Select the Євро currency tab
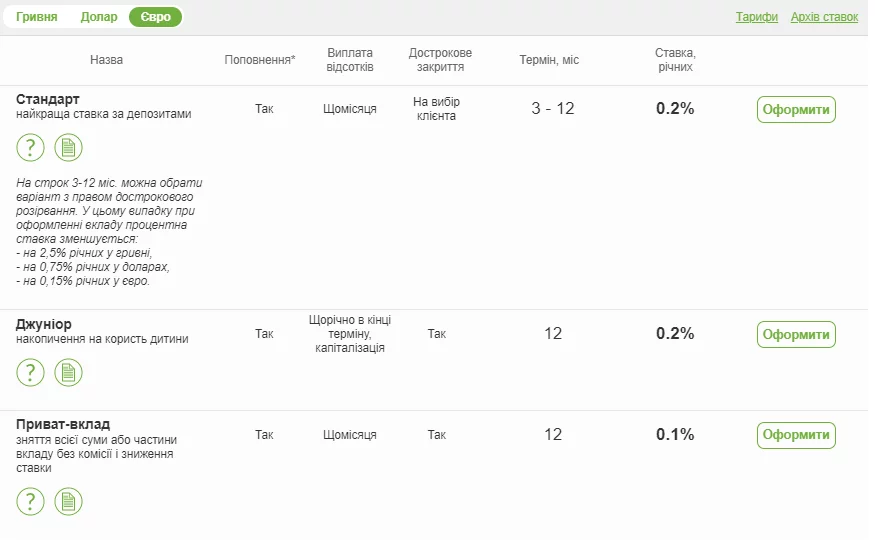The width and height of the screenshot is (875, 540). pyautogui.click(x=155, y=17)
